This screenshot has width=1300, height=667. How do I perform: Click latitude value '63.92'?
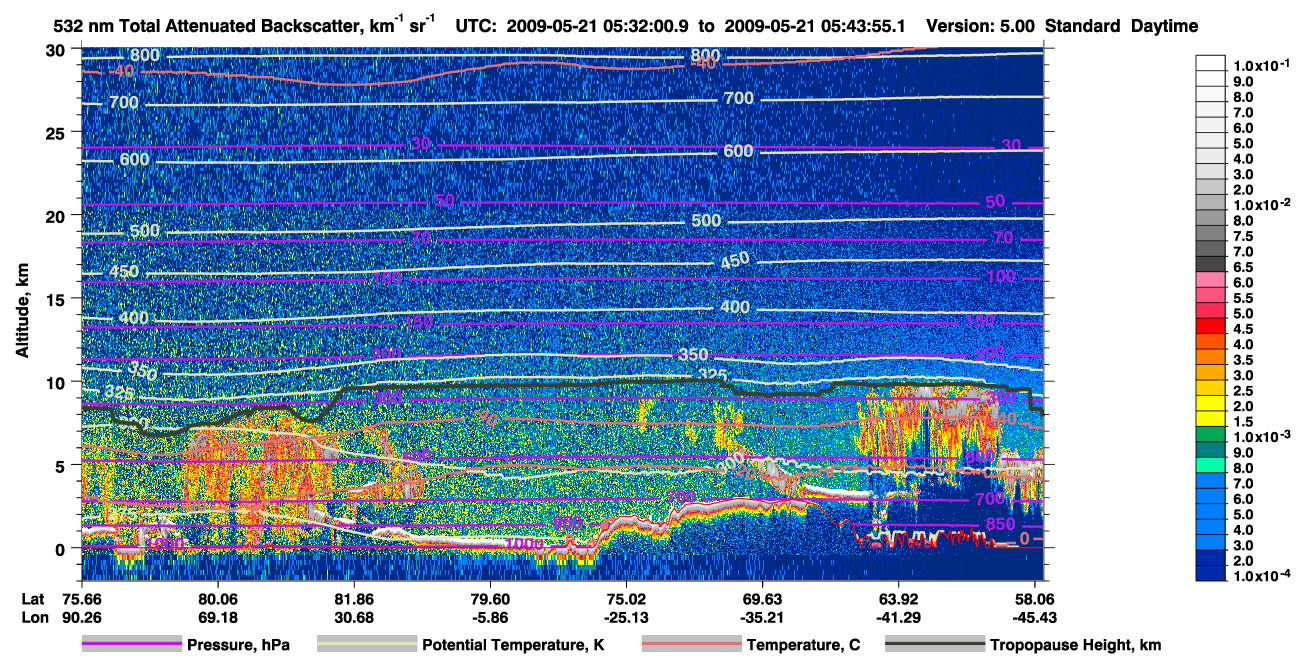[x=898, y=598]
